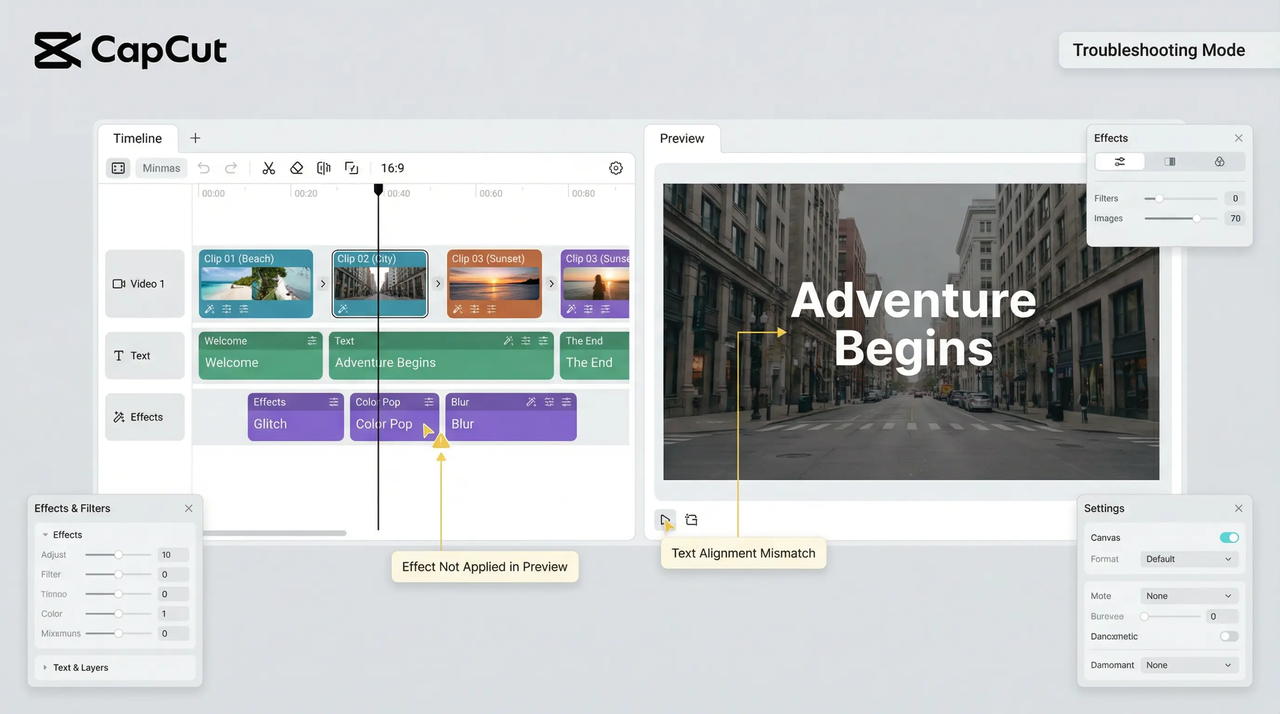Select the Video 1 track header
The image size is (1280, 714).
click(145, 283)
